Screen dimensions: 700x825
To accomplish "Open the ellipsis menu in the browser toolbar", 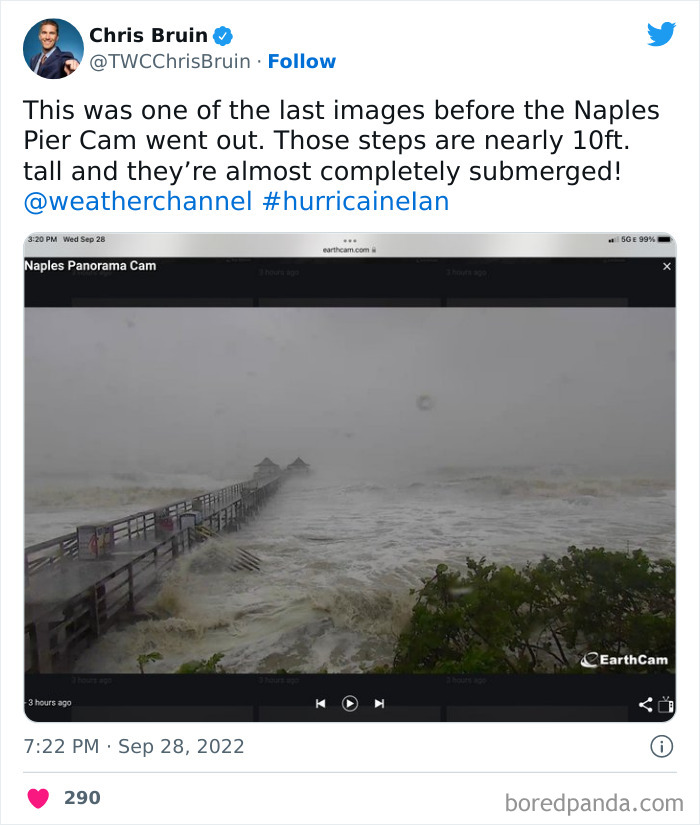I will [350, 238].
